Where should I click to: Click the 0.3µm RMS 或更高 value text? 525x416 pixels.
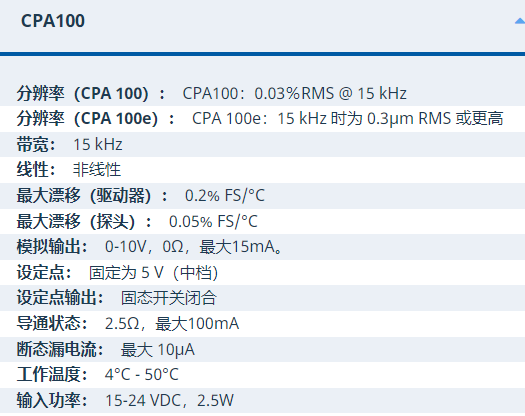[x=435, y=119]
